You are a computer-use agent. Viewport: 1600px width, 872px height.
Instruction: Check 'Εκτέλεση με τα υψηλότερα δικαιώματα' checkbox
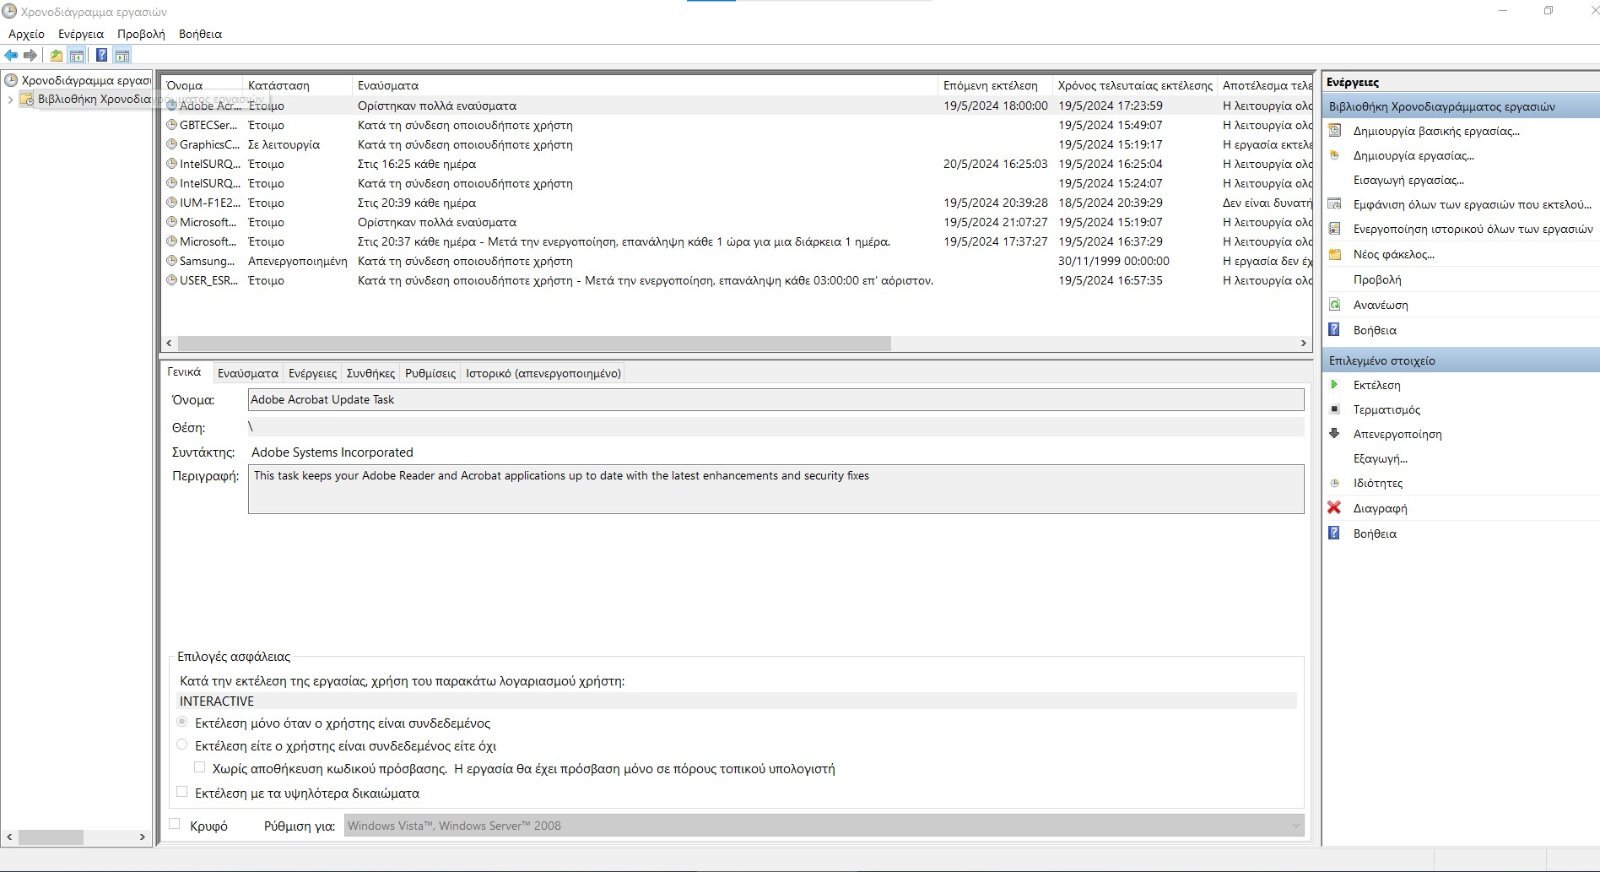pos(182,792)
